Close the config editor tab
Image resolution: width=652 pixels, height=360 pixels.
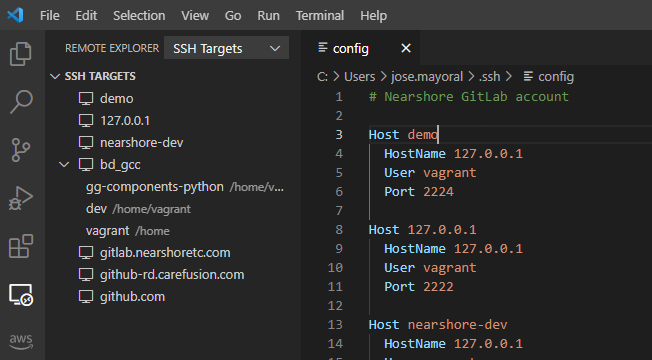406,49
